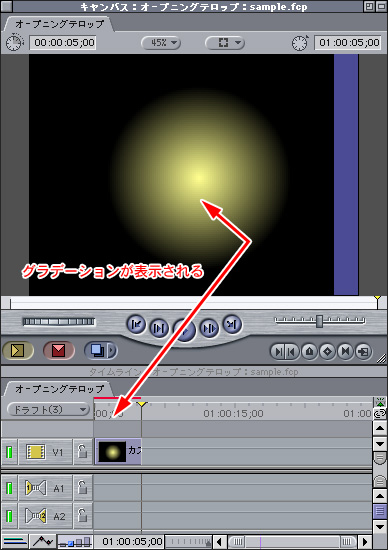388x550 pixels.
Task: Toggle the A1 track lock
Action: (82, 488)
